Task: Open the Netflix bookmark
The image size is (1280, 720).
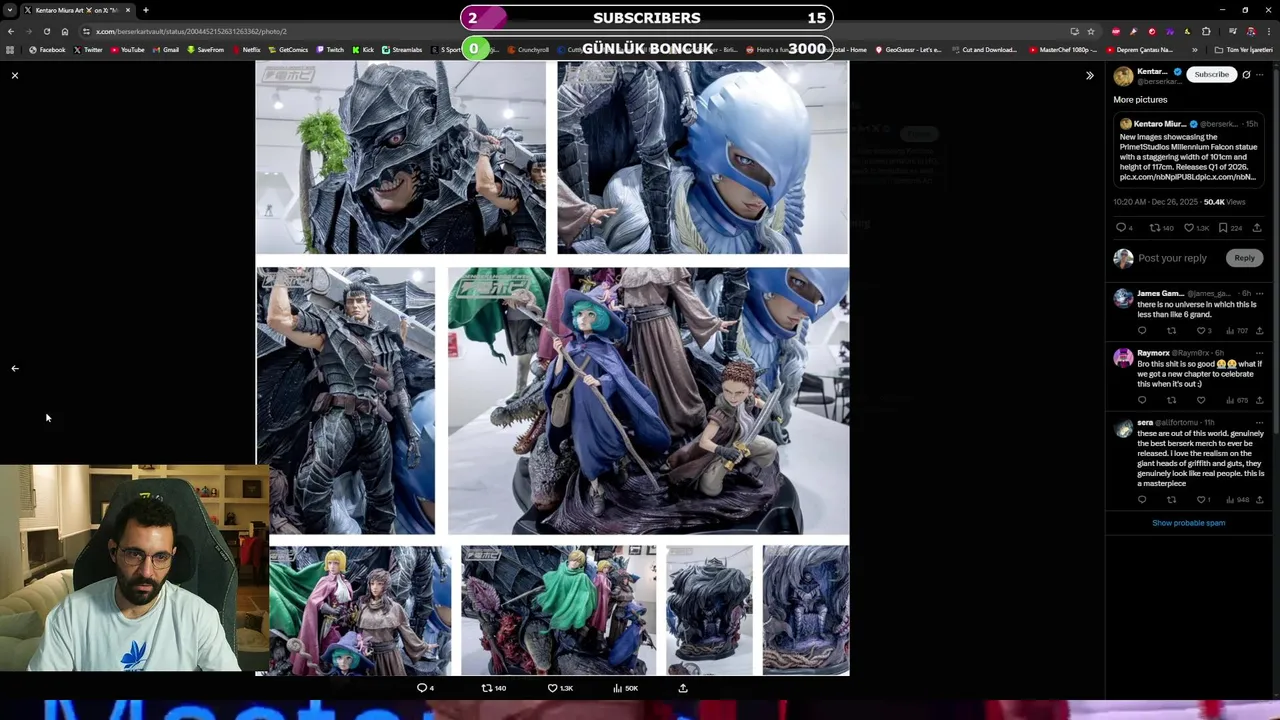Action: [x=246, y=50]
